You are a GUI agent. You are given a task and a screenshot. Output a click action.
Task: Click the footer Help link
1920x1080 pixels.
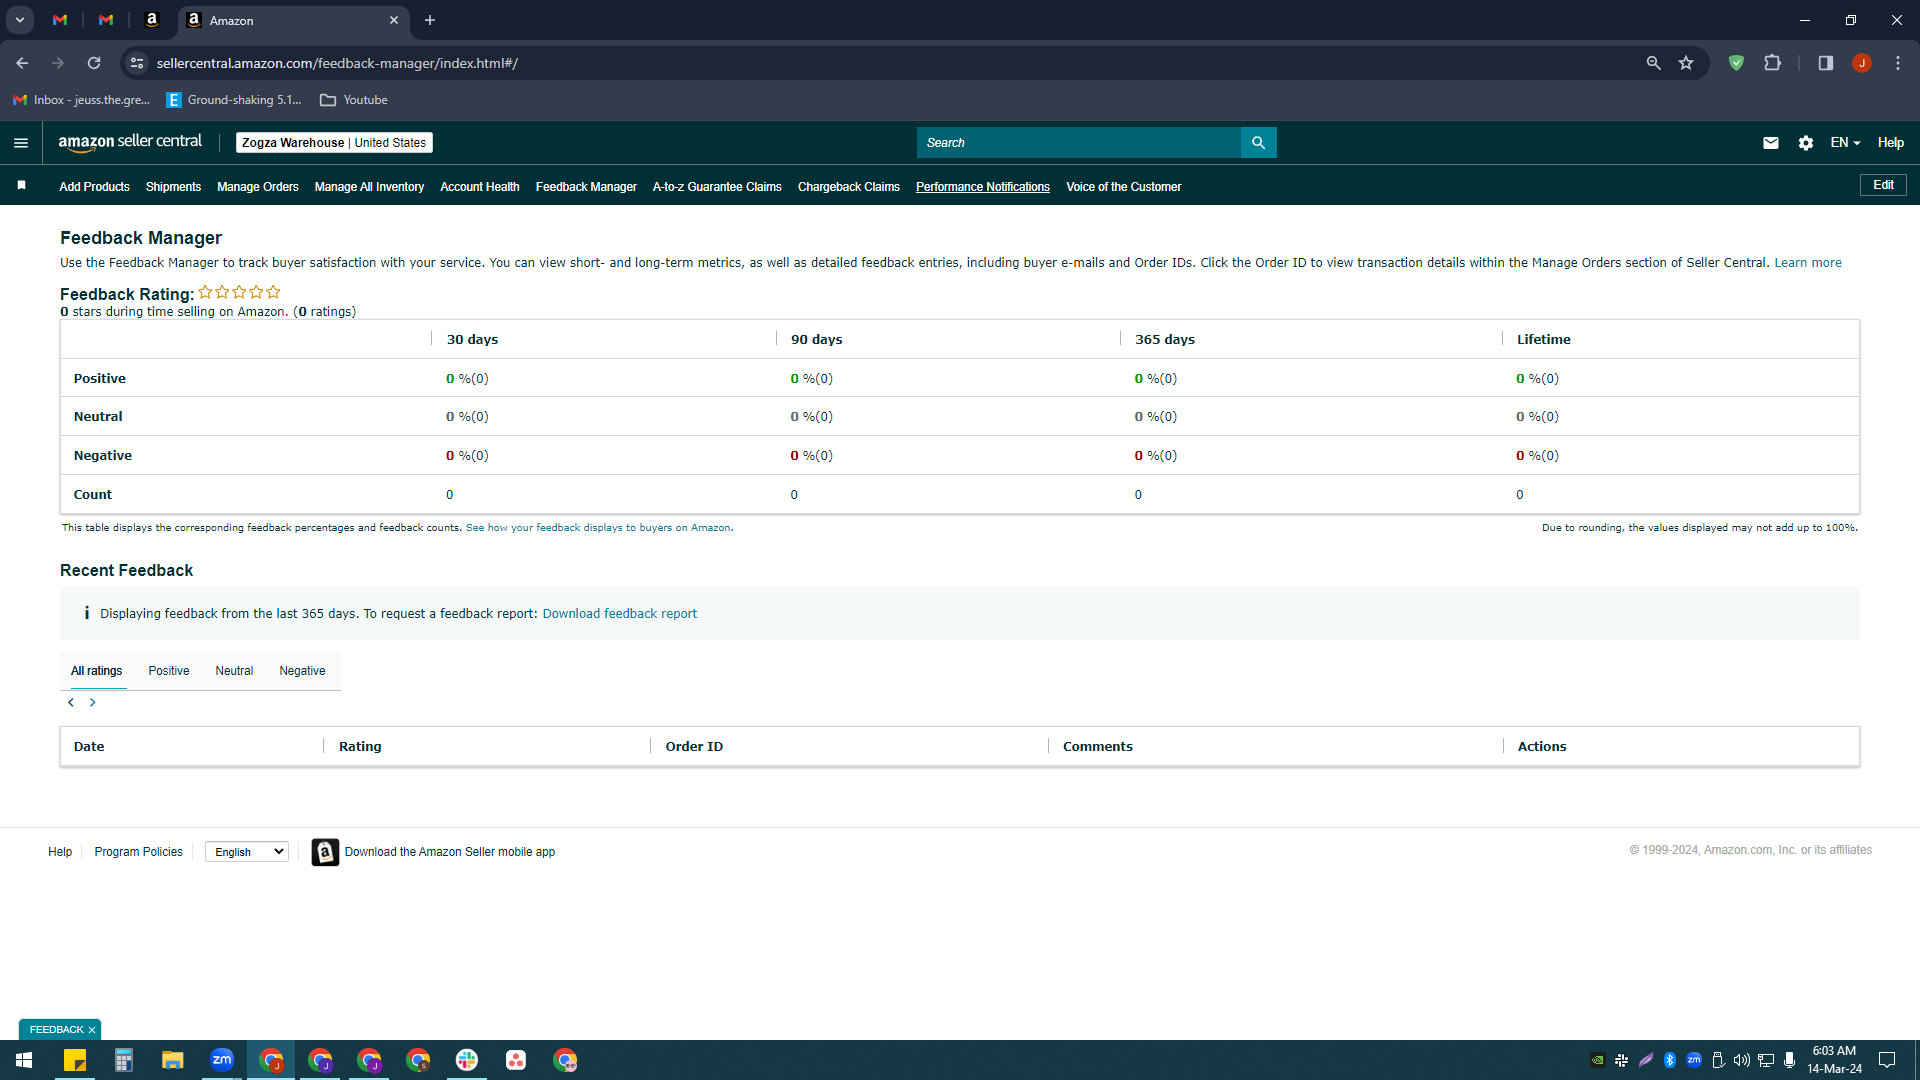tap(60, 852)
